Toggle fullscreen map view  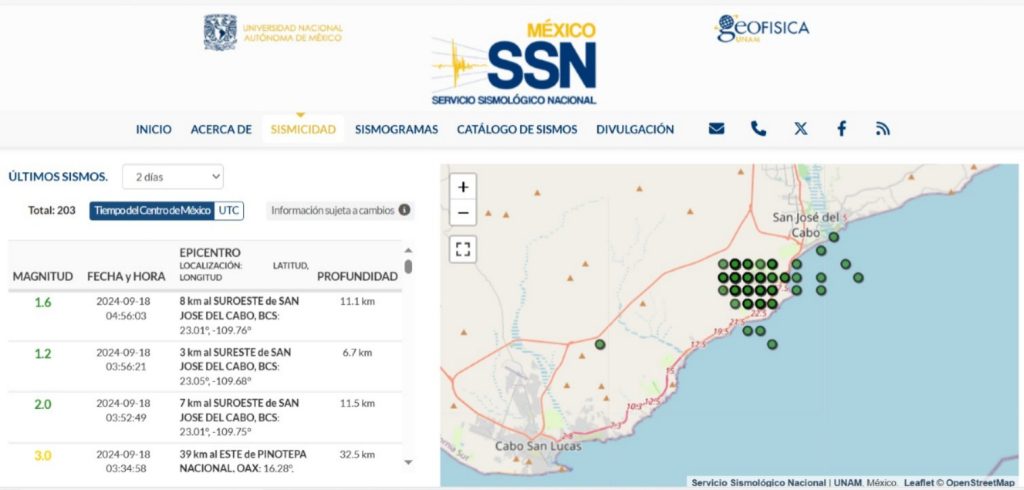point(463,249)
